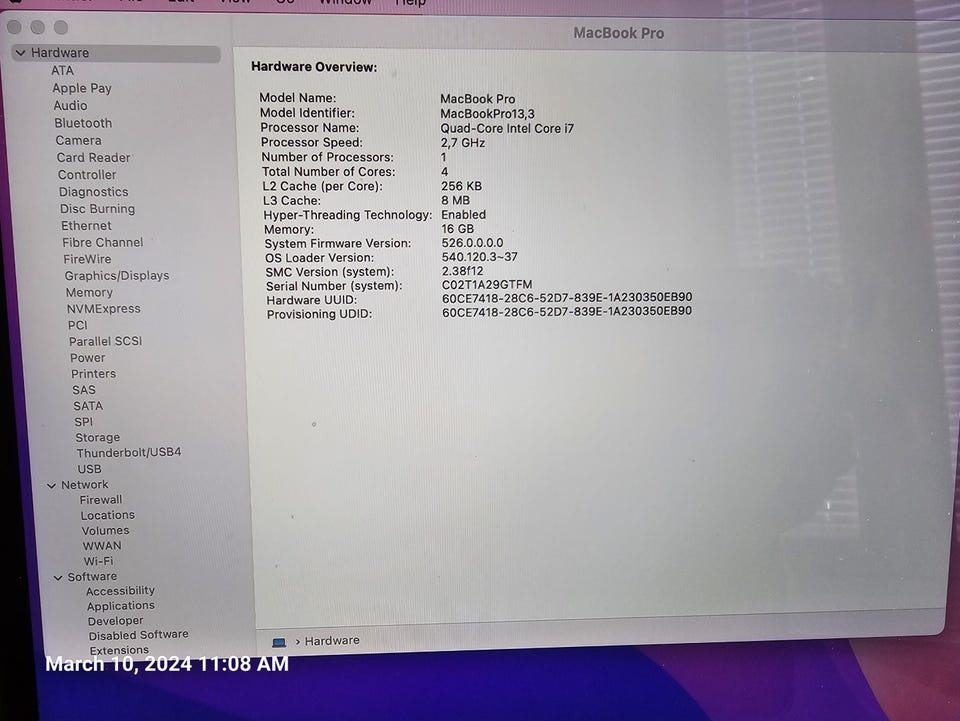The image size is (960, 721).
Task: Click the computer icon in path bar
Action: [x=279, y=642]
